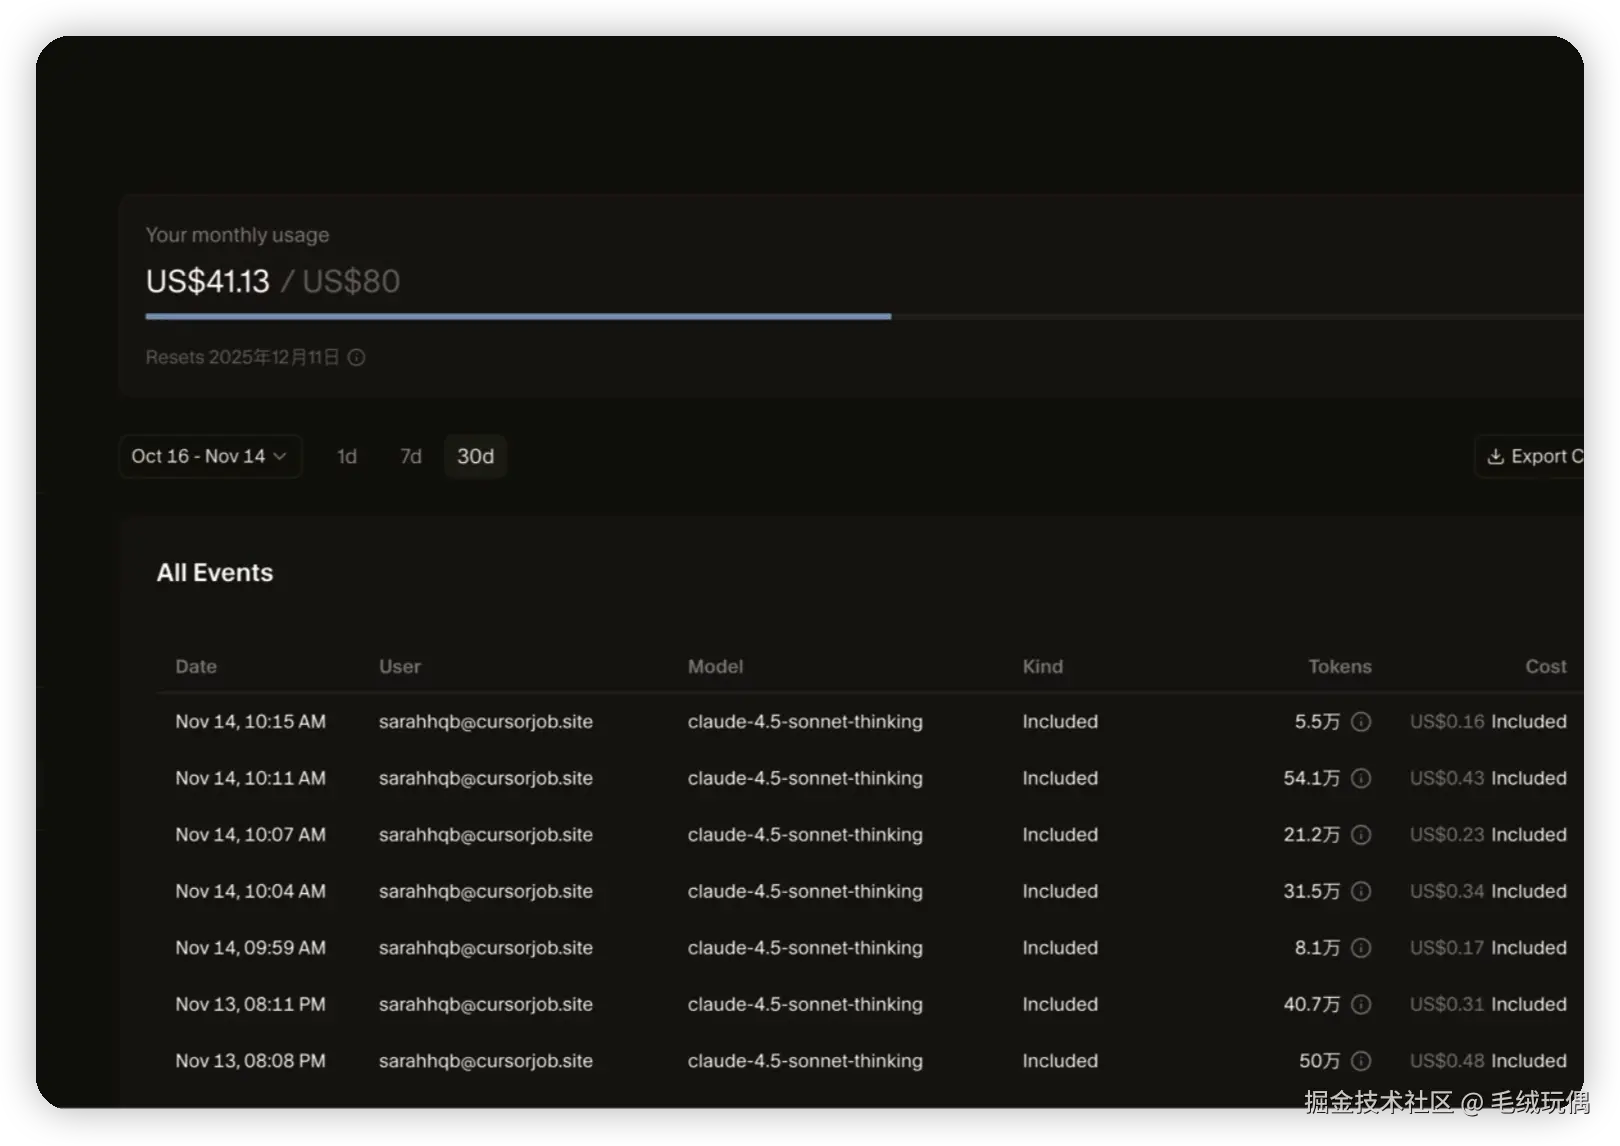Screen dimensions: 1620x1146
Task: Click info icon beside 31.5万 tokens
Action: click(1361, 891)
